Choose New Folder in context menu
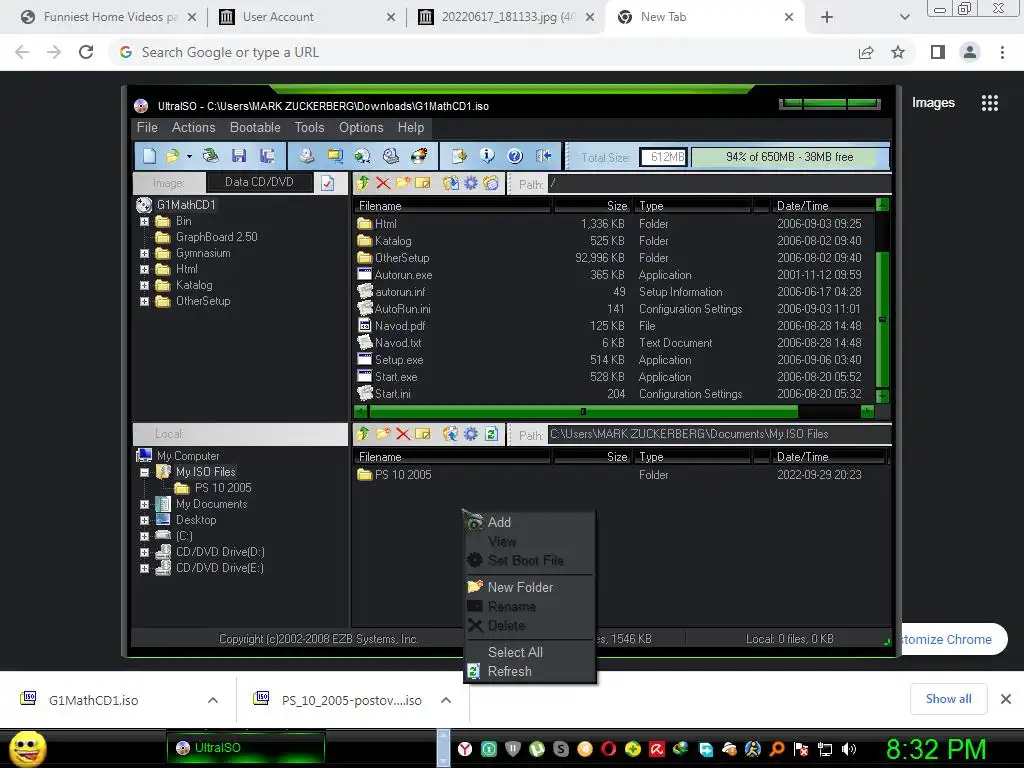 click(x=530, y=587)
